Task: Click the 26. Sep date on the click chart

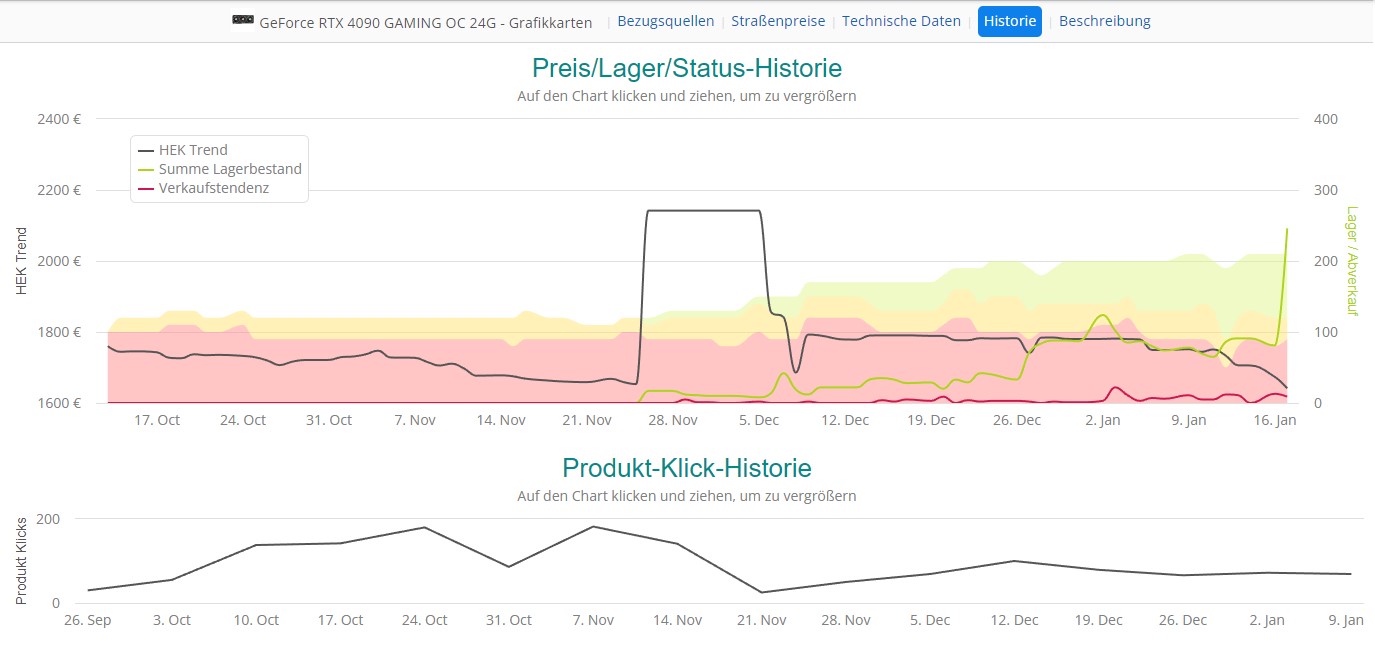Action: 87,620
